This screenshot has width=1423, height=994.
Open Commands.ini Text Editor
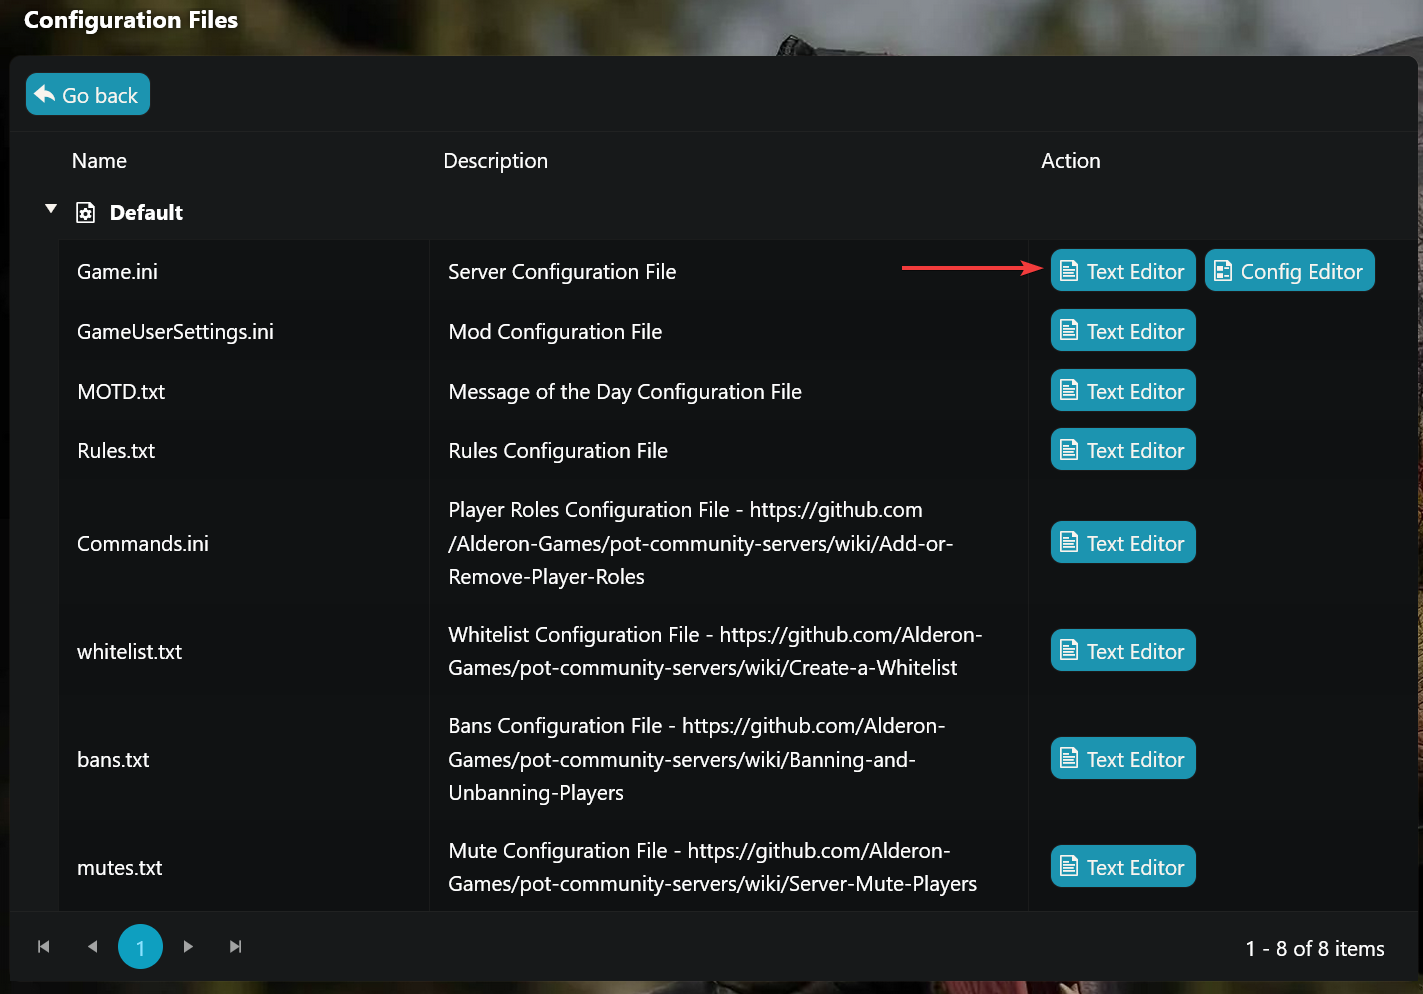point(1122,543)
